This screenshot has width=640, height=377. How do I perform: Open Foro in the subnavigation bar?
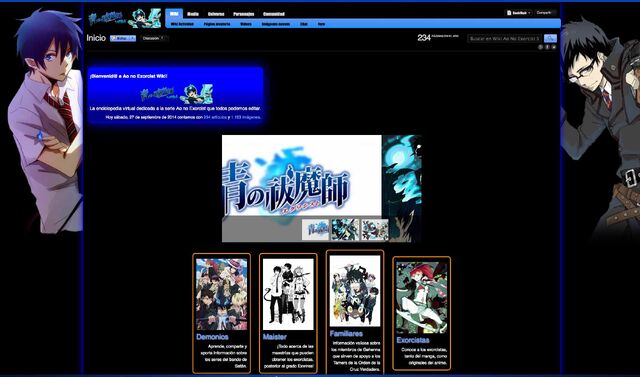[322, 24]
